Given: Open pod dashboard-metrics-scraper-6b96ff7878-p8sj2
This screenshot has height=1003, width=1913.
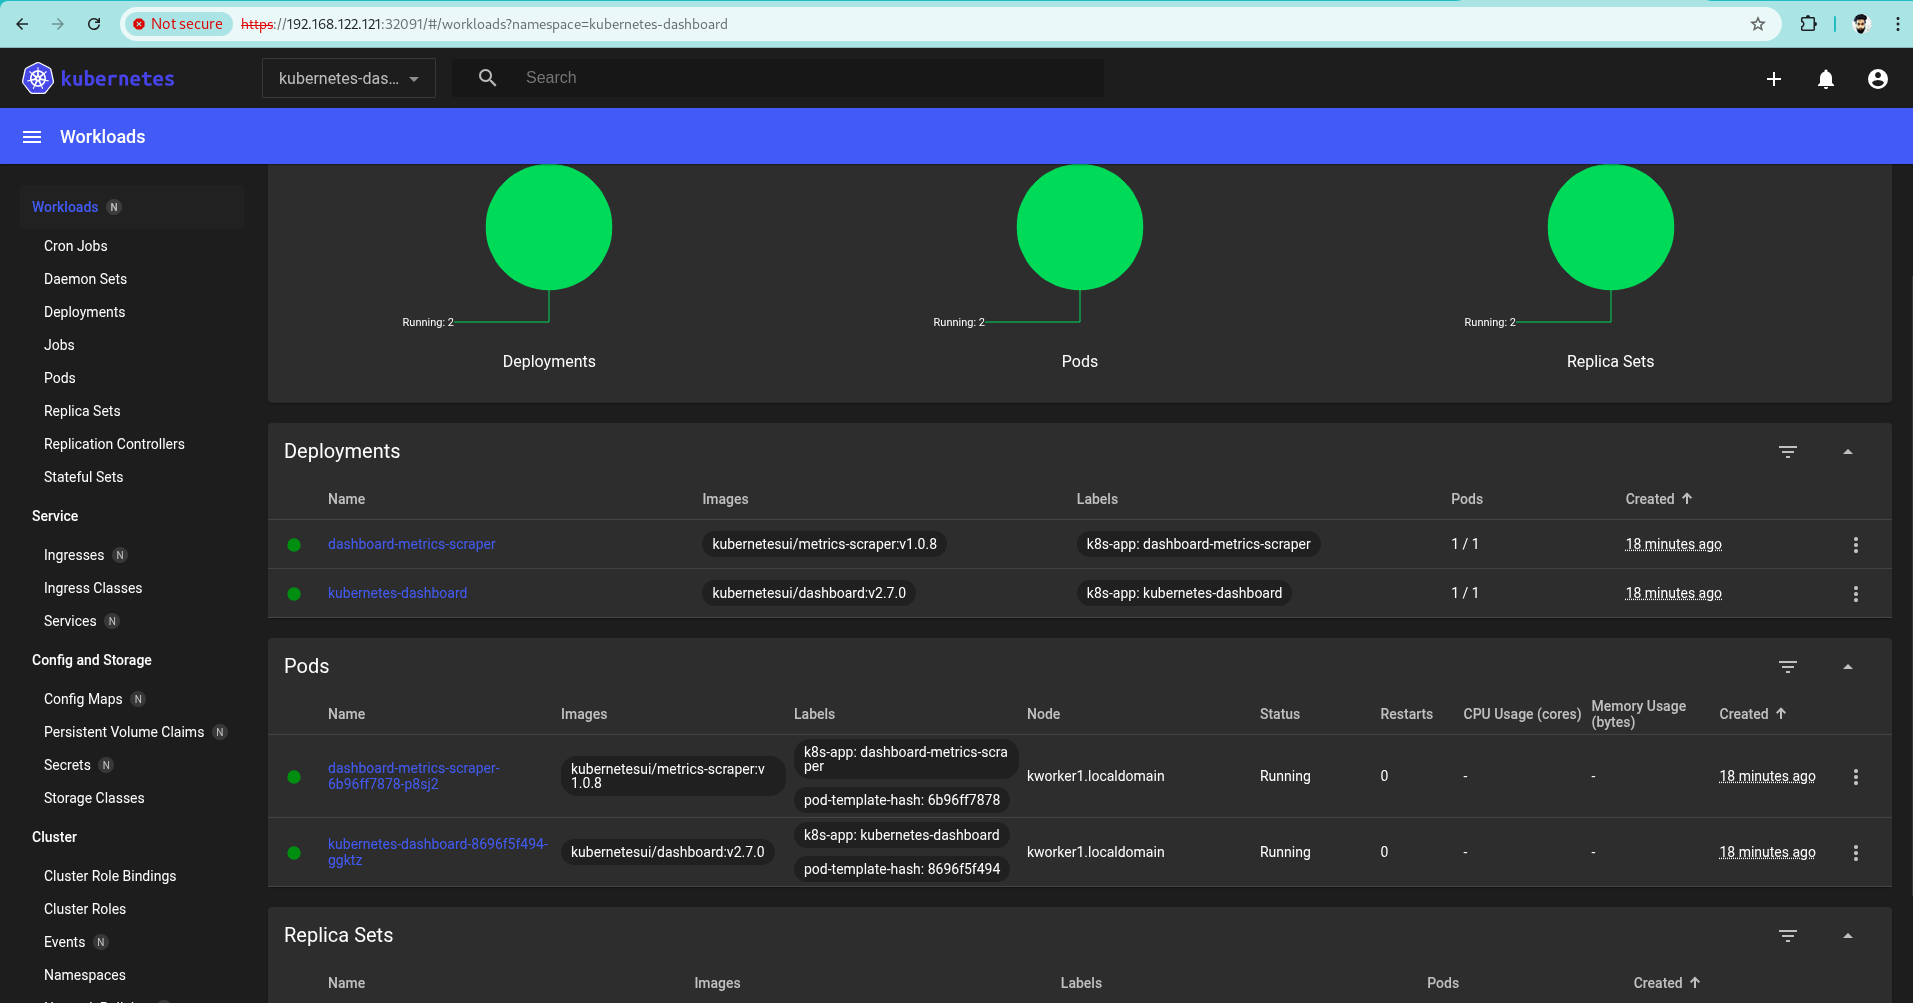Looking at the screenshot, I should coord(414,776).
